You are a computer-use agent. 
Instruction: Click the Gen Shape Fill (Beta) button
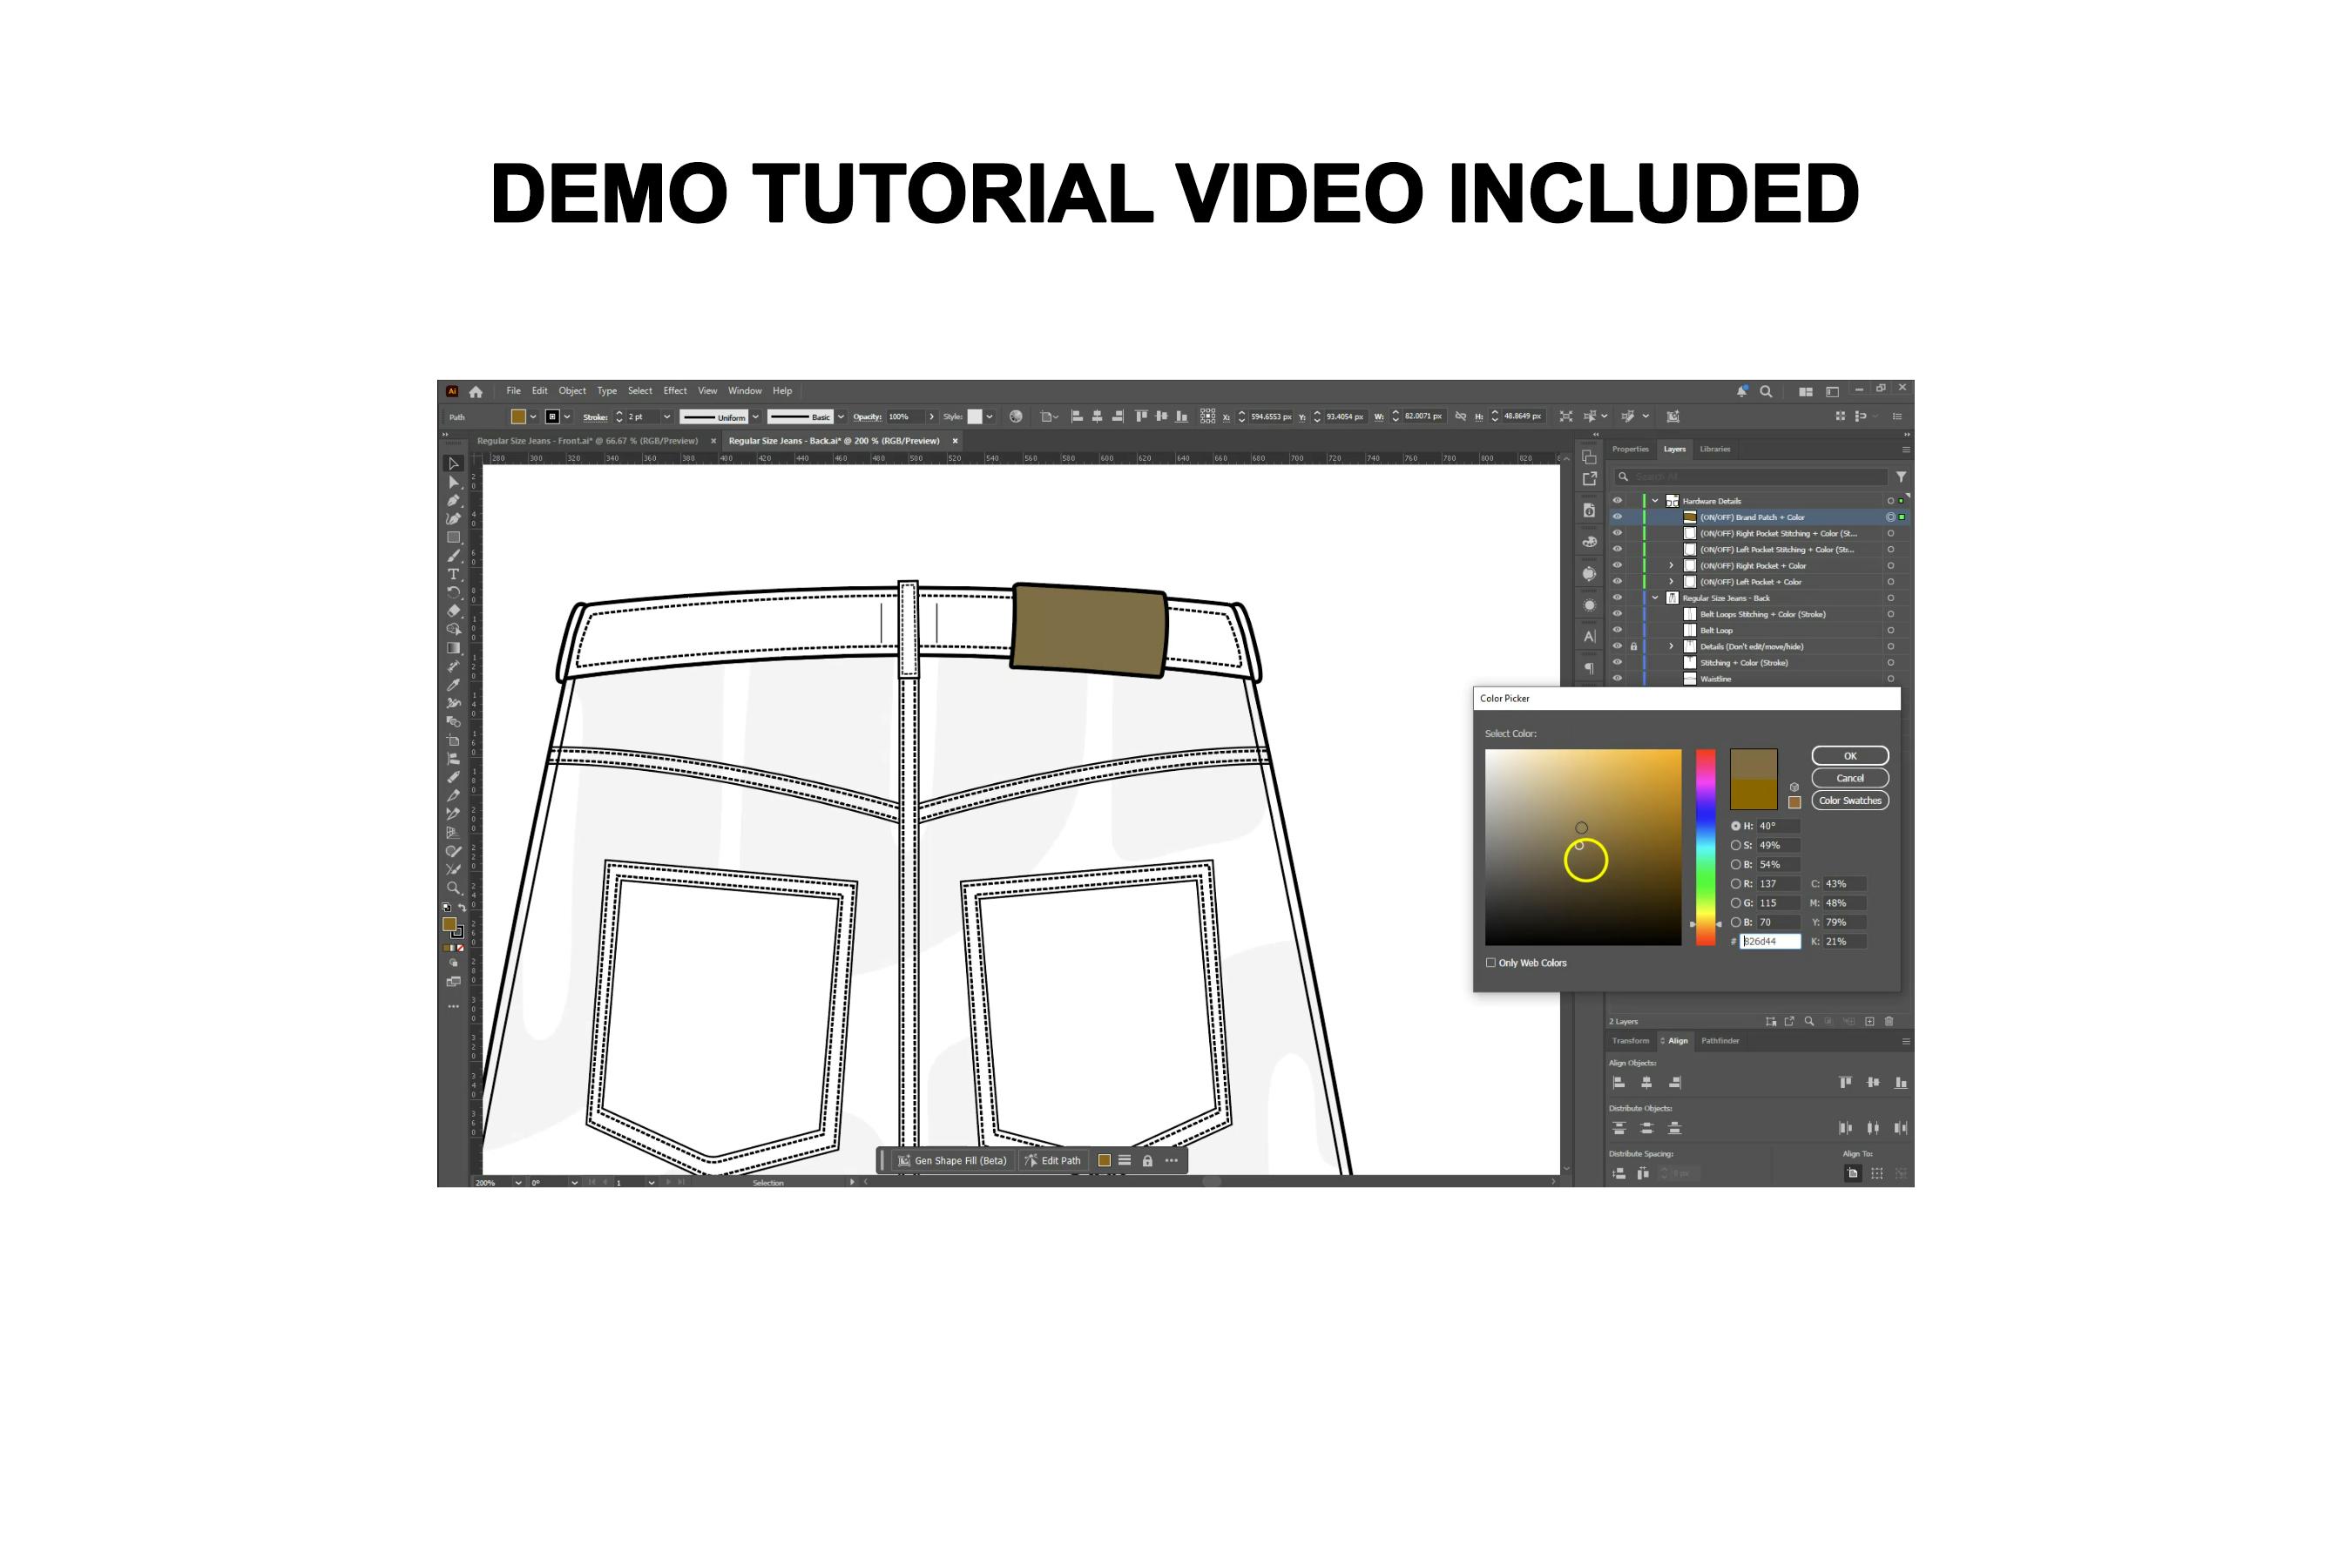(x=952, y=1161)
